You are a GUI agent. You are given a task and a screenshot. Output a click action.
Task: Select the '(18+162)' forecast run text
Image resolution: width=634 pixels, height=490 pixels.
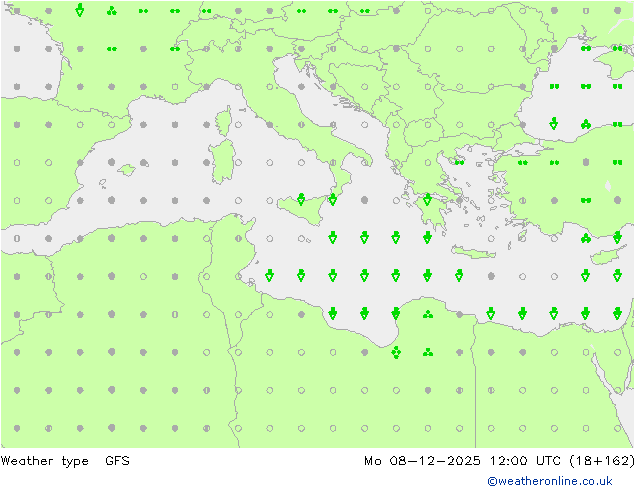602,460
